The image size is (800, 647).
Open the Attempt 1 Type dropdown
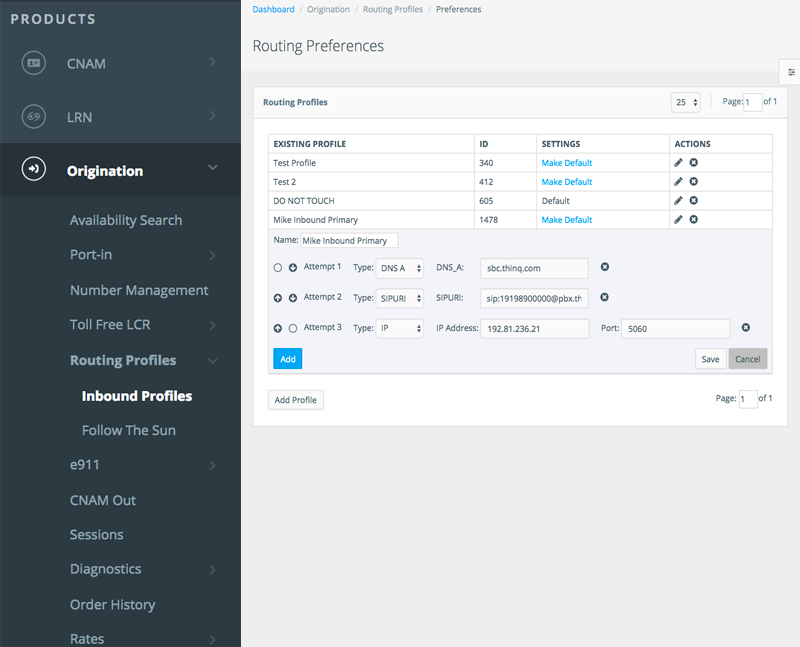click(x=399, y=268)
